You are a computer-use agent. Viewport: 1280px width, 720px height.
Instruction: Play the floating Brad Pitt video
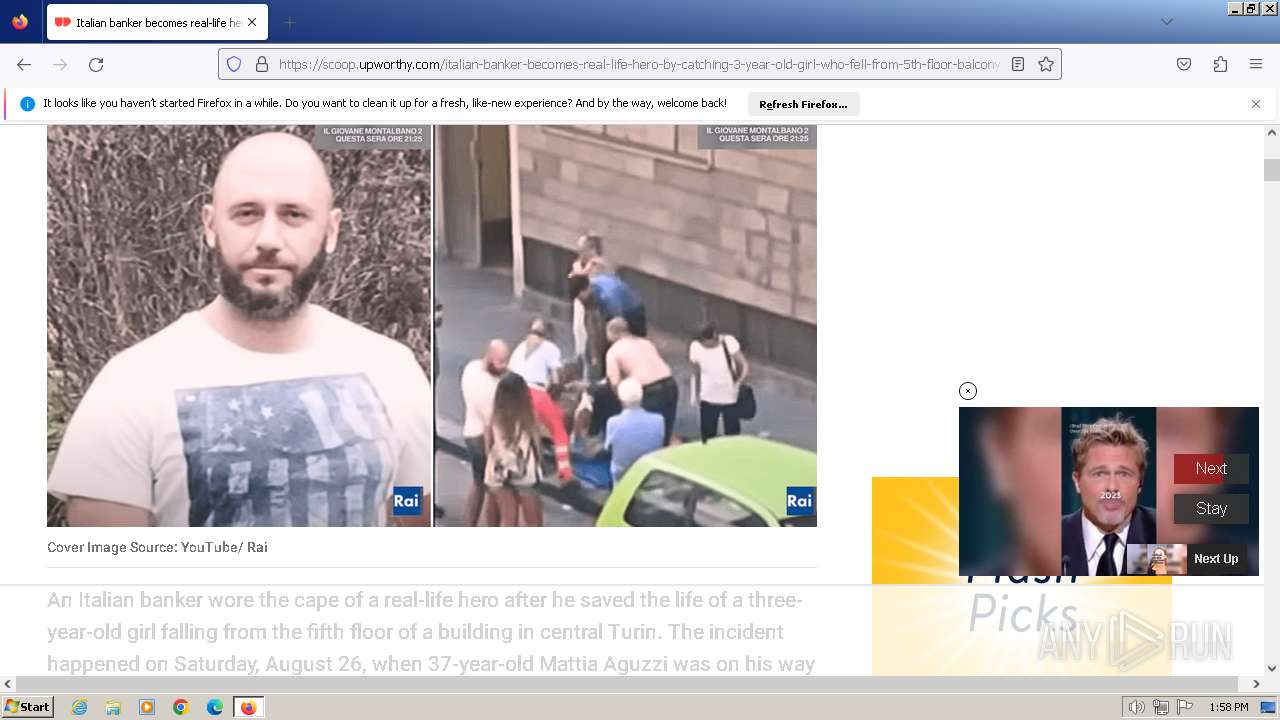[x=1109, y=491]
